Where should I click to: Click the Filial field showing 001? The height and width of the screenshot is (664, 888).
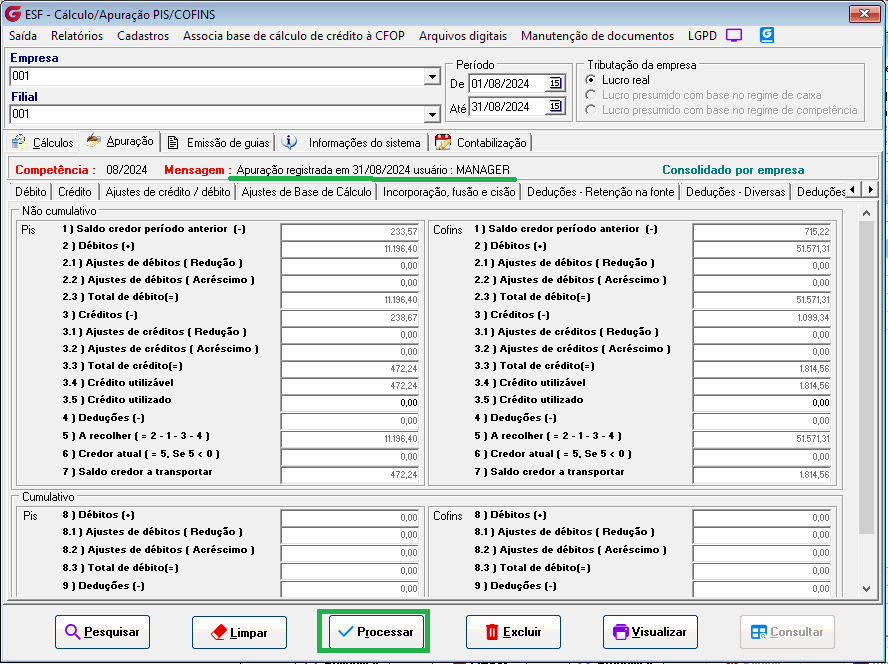(x=217, y=114)
